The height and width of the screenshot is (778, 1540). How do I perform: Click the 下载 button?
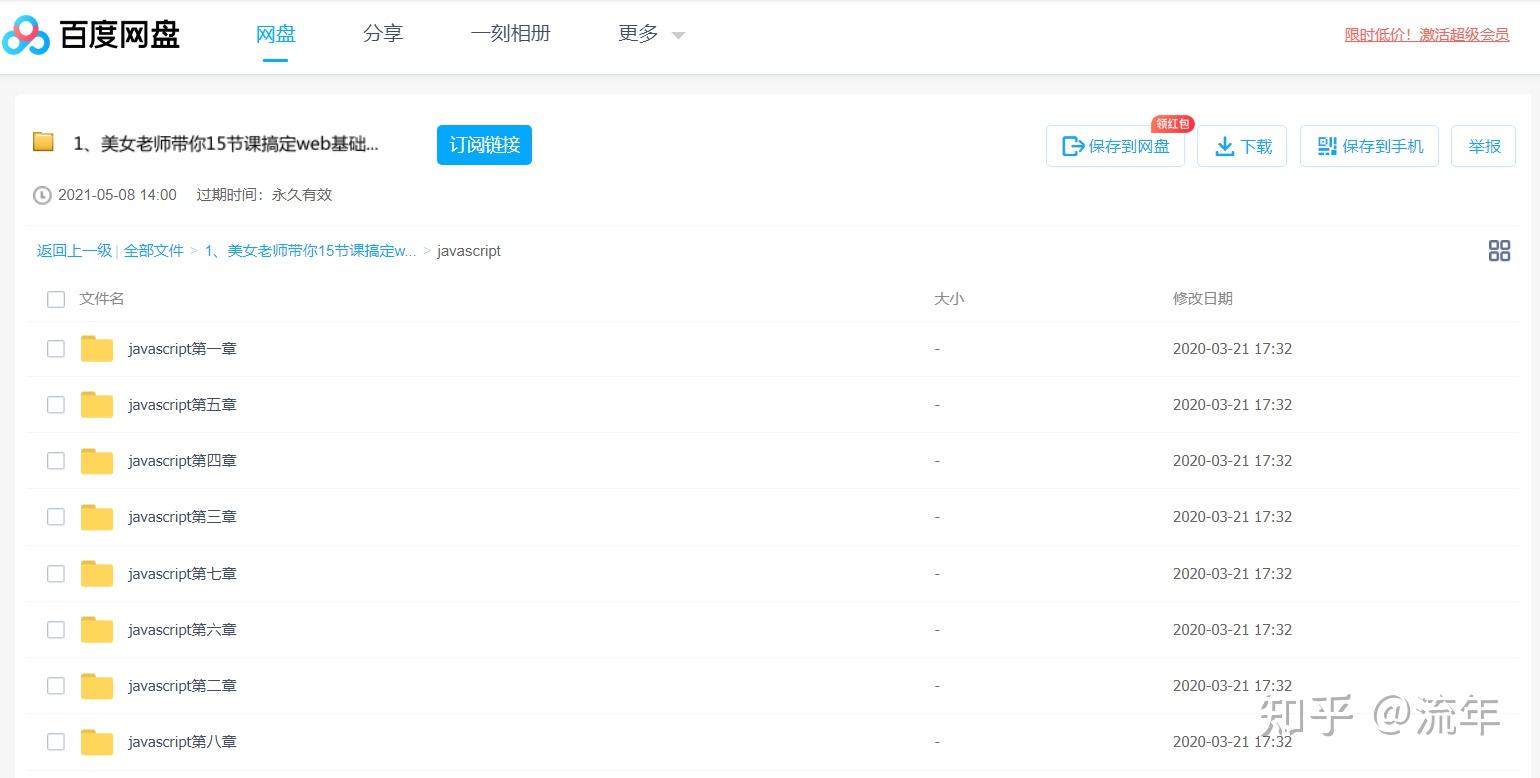pyautogui.click(x=1242, y=146)
